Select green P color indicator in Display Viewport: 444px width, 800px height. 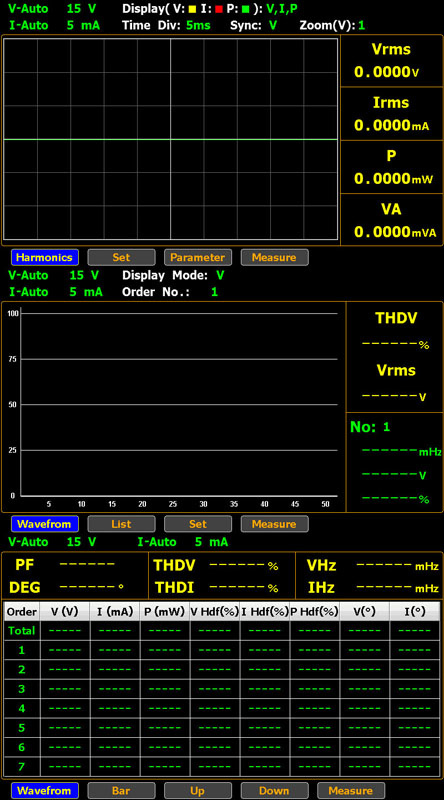point(245,9)
